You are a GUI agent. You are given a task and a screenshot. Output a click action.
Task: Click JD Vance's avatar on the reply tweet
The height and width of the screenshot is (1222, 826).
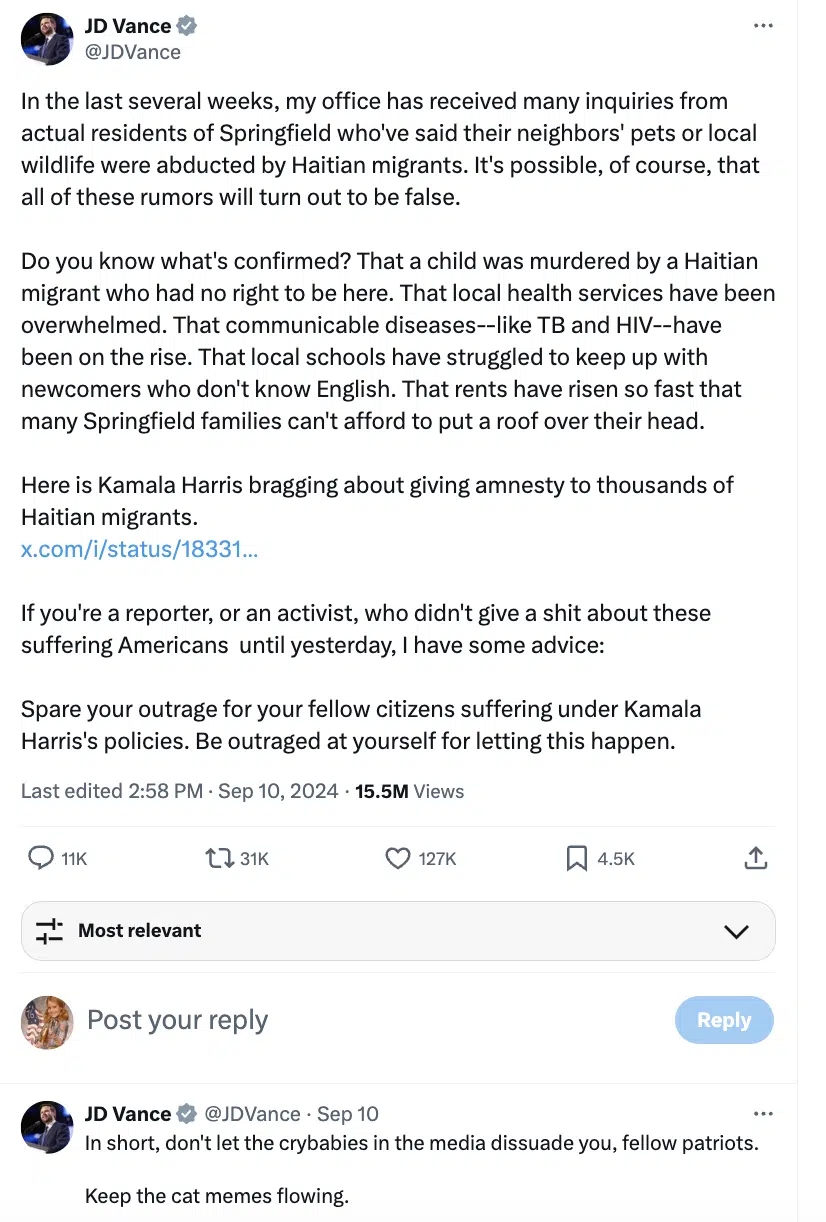point(47,1127)
